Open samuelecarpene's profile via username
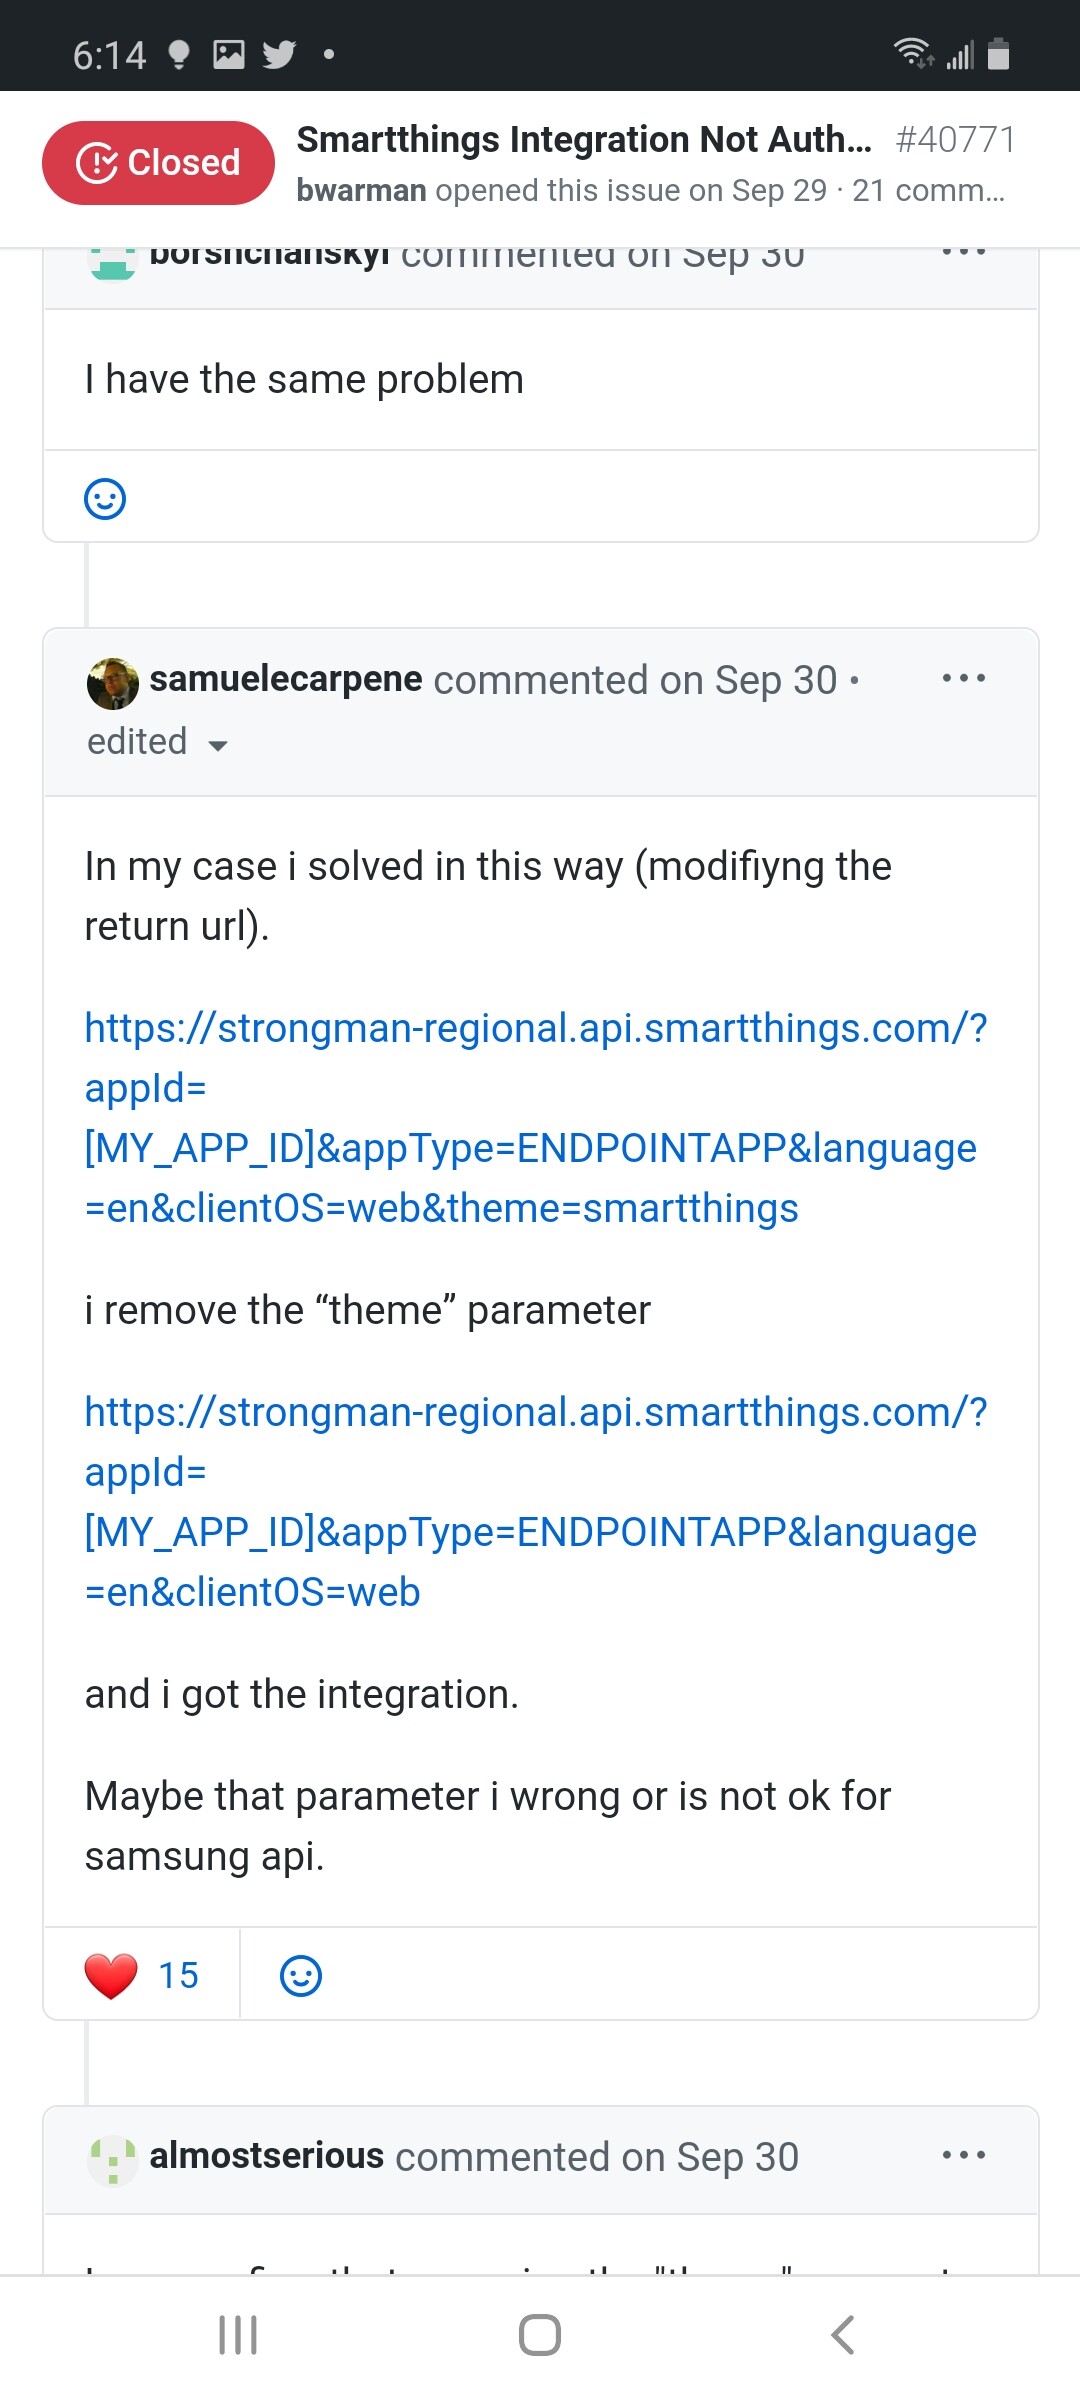Image resolution: width=1080 pixels, height=2400 pixels. 286,679
